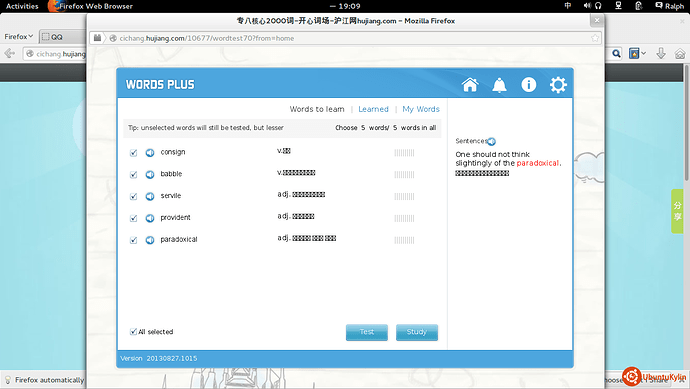Play pronunciation of babble
This screenshot has height=389, width=690.
150,175
